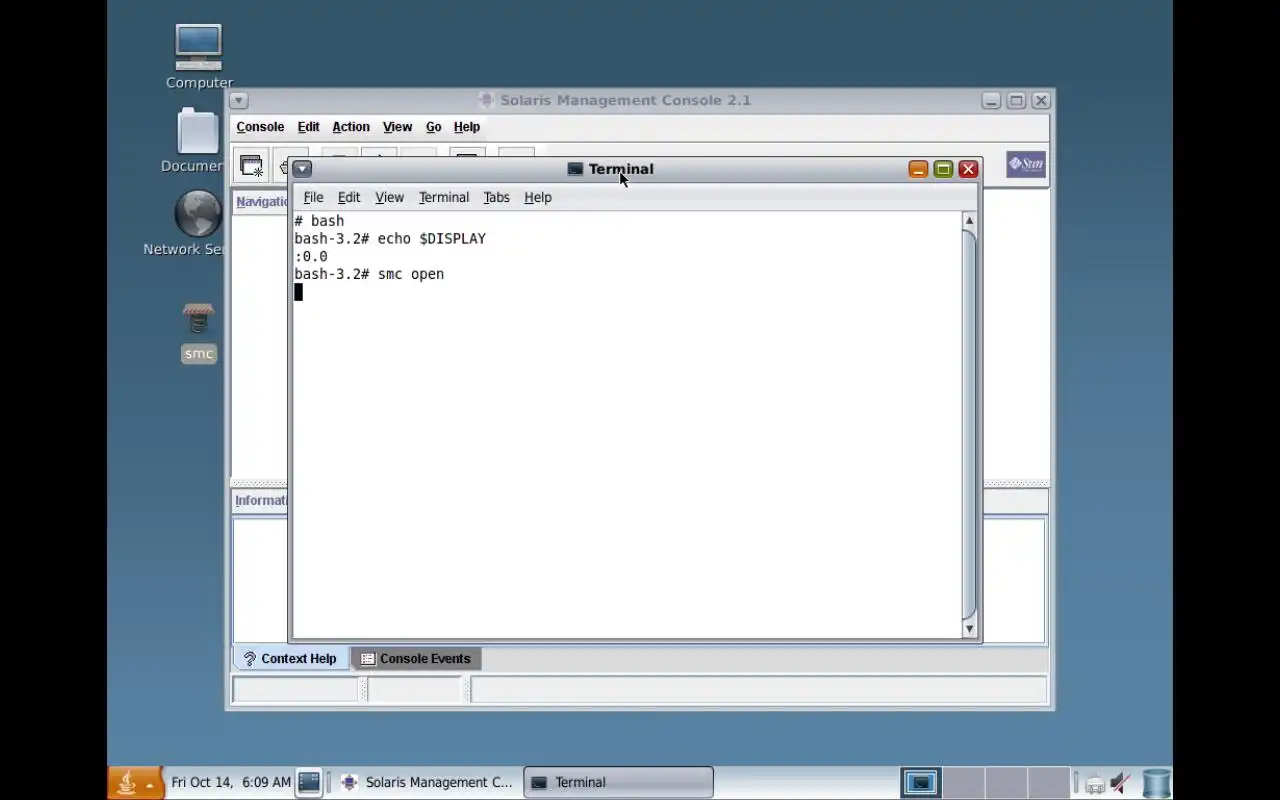The width and height of the screenshot is (1280, 800).
Task: Open the Edit menu in Terminal
Action: (x=349, y=197)
